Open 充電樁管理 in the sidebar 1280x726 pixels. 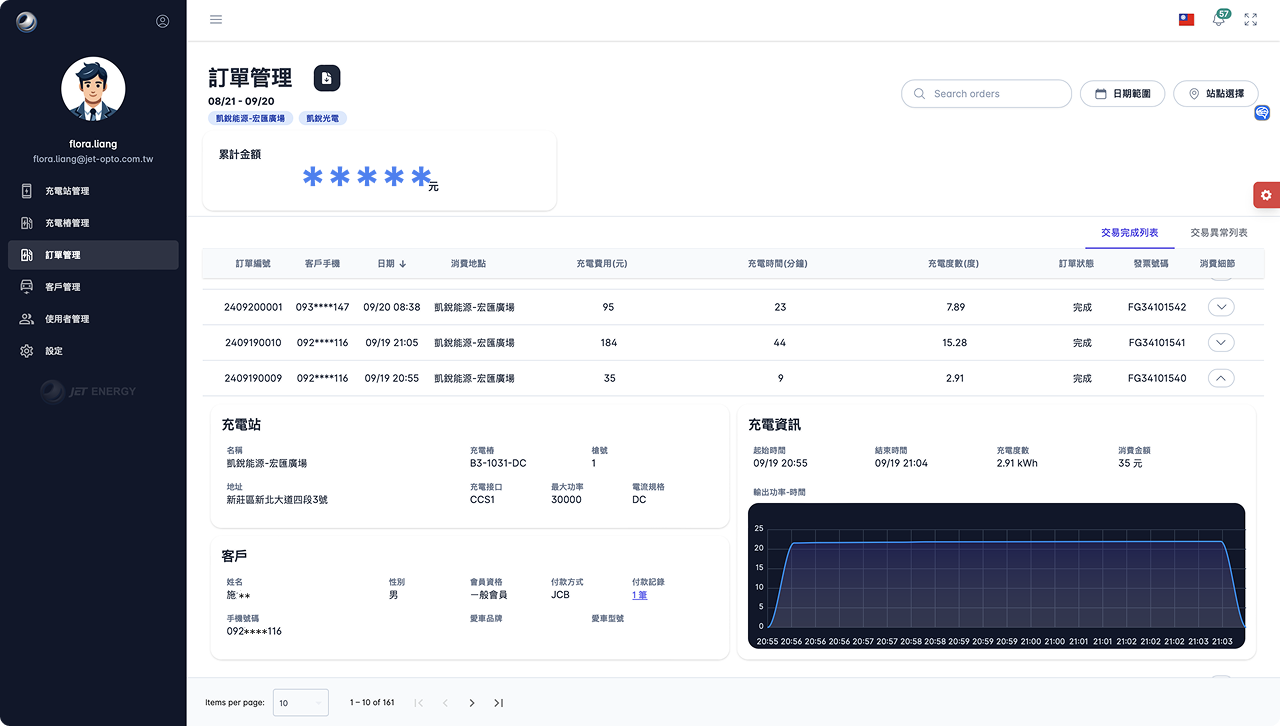pos(93,223)
